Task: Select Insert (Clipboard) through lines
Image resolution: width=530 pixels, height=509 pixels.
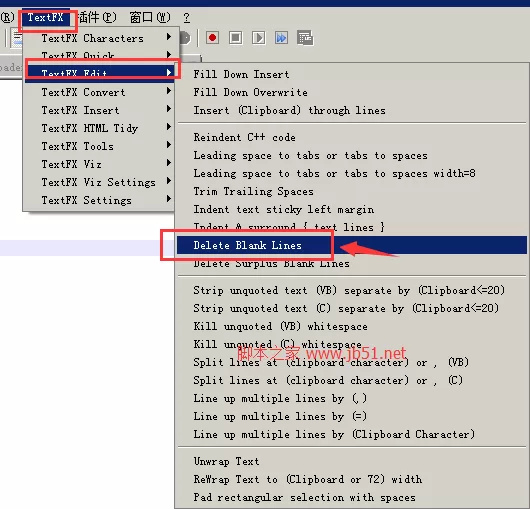Action: (x=352, y=110)
